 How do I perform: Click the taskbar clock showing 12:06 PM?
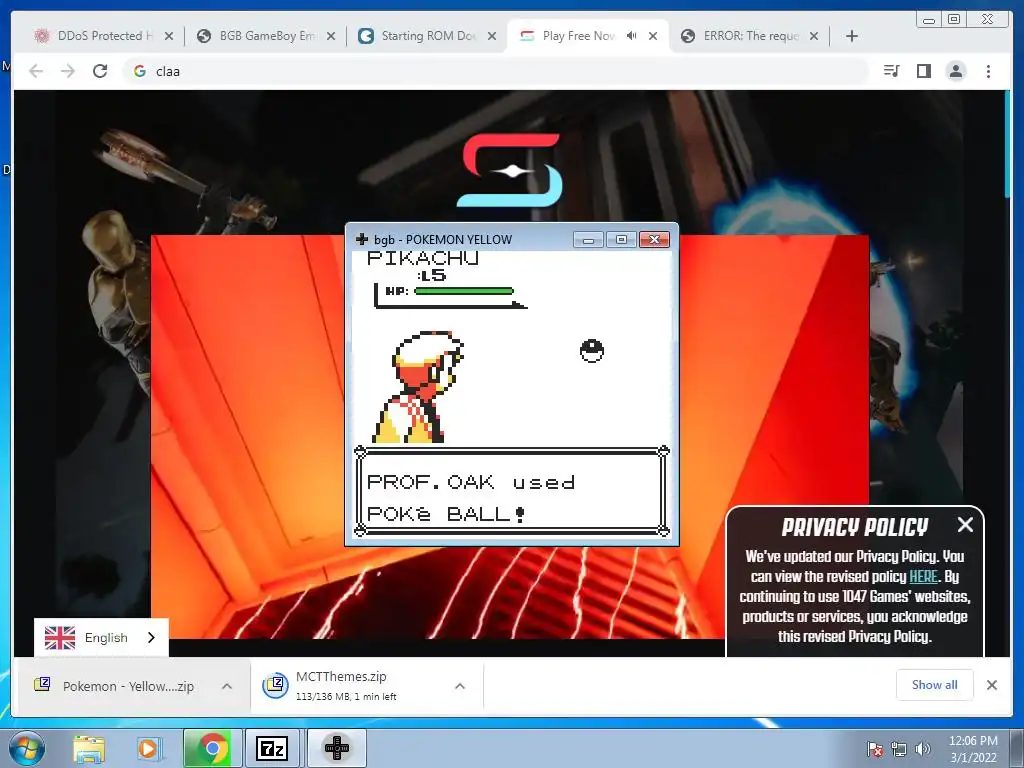point(972,748)
